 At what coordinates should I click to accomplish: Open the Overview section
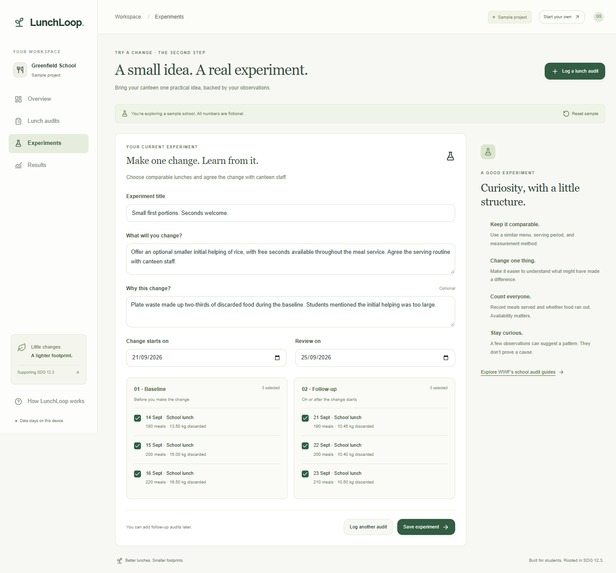pyautogui.click(x=49, y=99)
